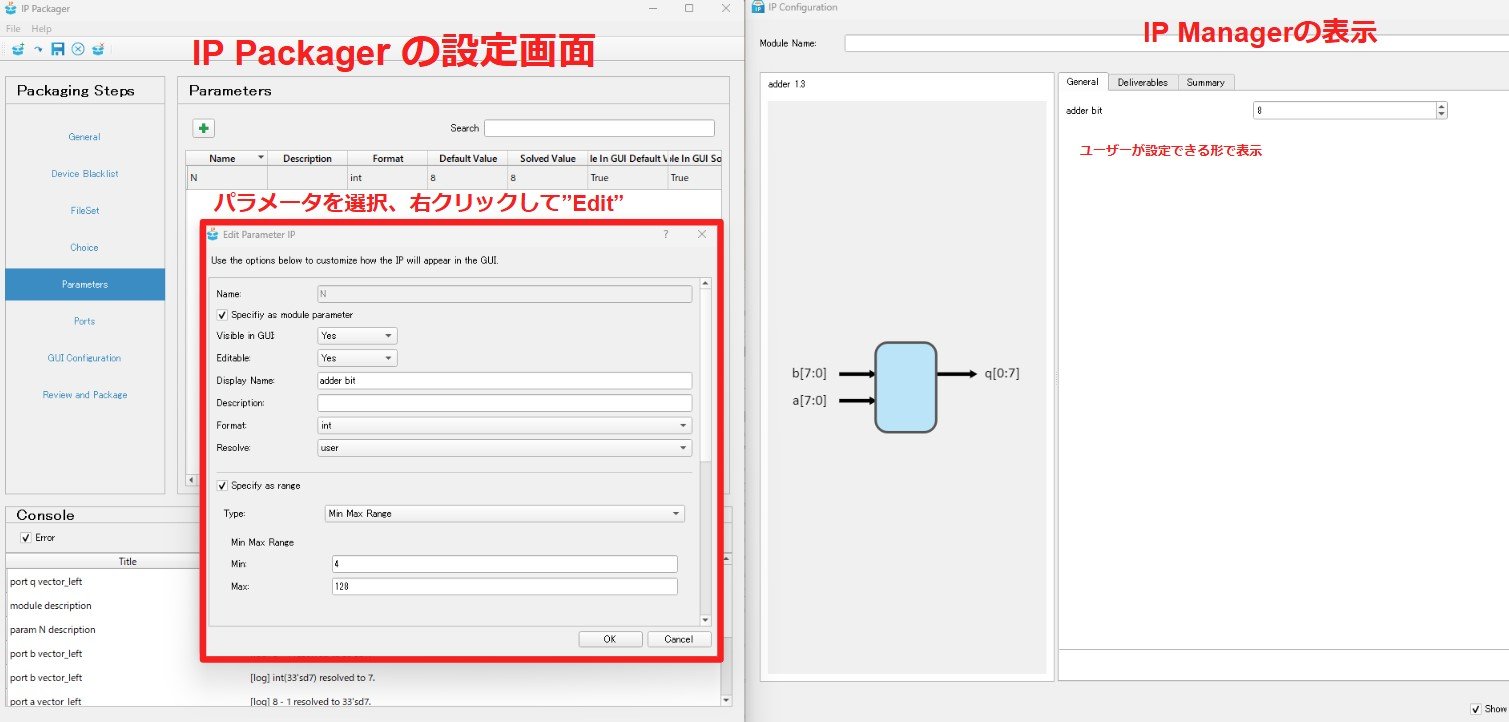Click the Default Value column header
Image resolution: width=1509 pixels, height=722 pixels.
pos(468,158)
